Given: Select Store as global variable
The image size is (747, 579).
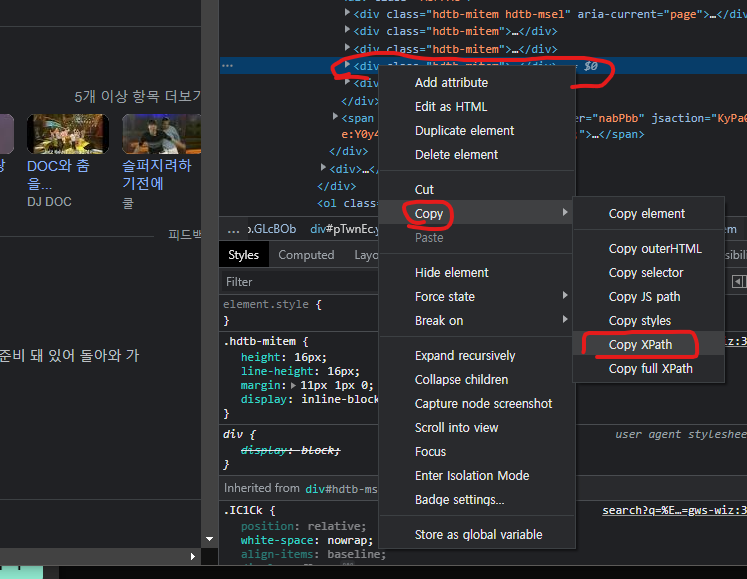Looking at the screenshot, I should point(477,535).
